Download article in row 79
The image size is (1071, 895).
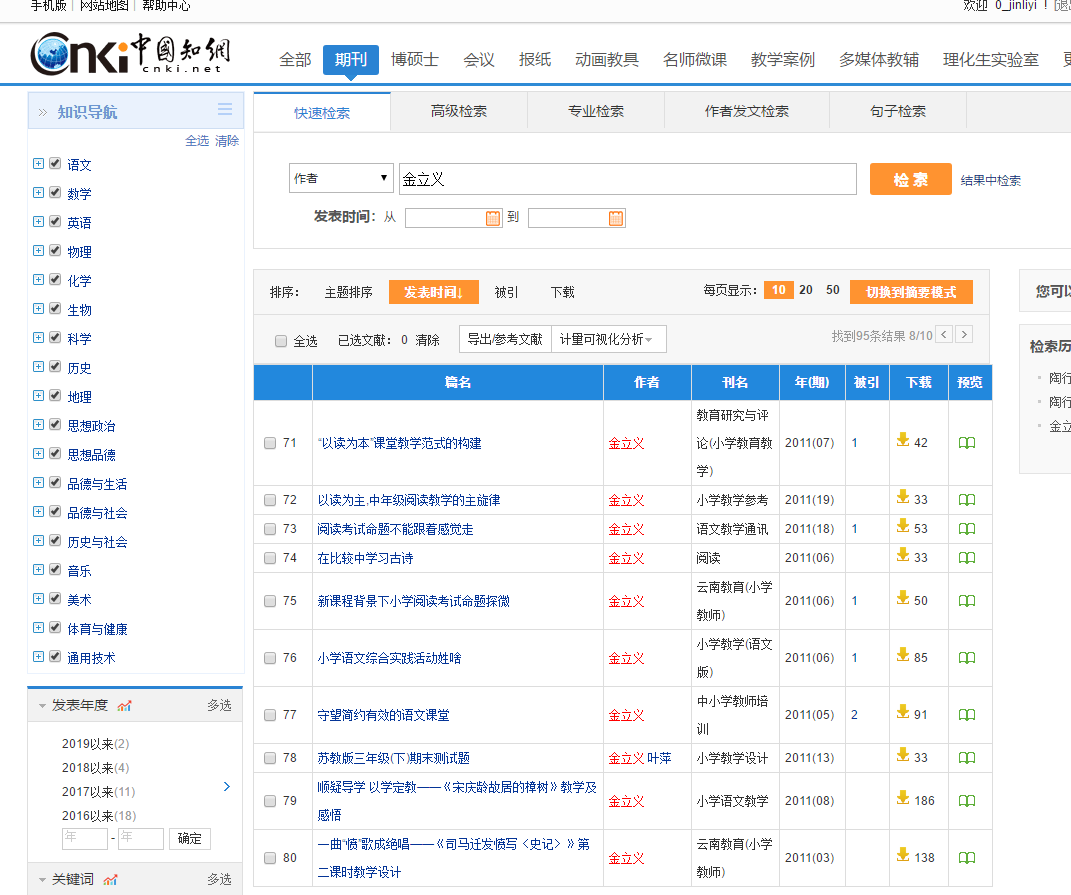[x=903, y=798]
